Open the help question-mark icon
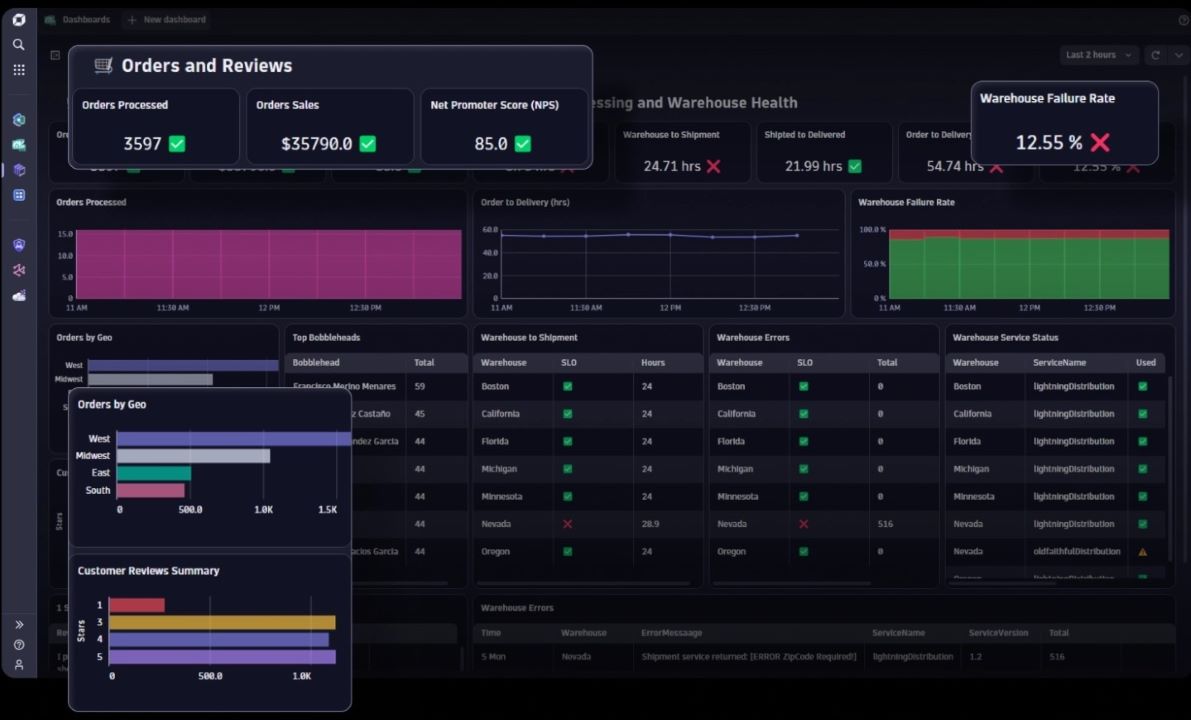Screen dimensions: 1191x720 point(18,644)
